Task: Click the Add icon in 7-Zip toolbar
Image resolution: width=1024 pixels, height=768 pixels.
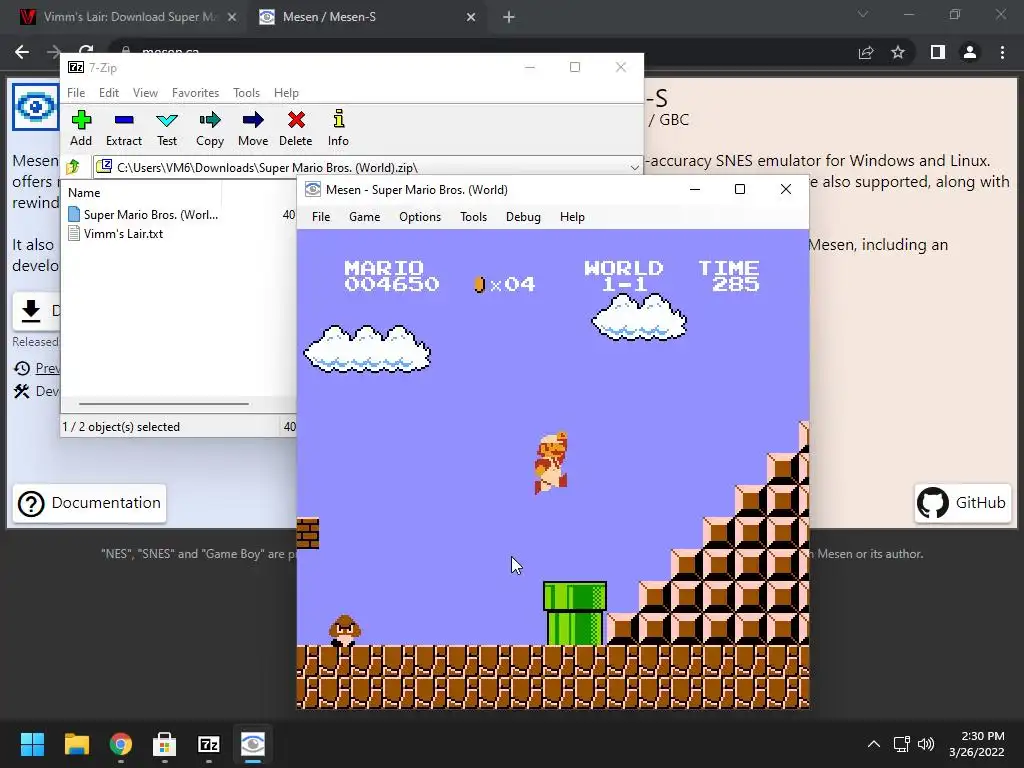Action: coord(81,120)
